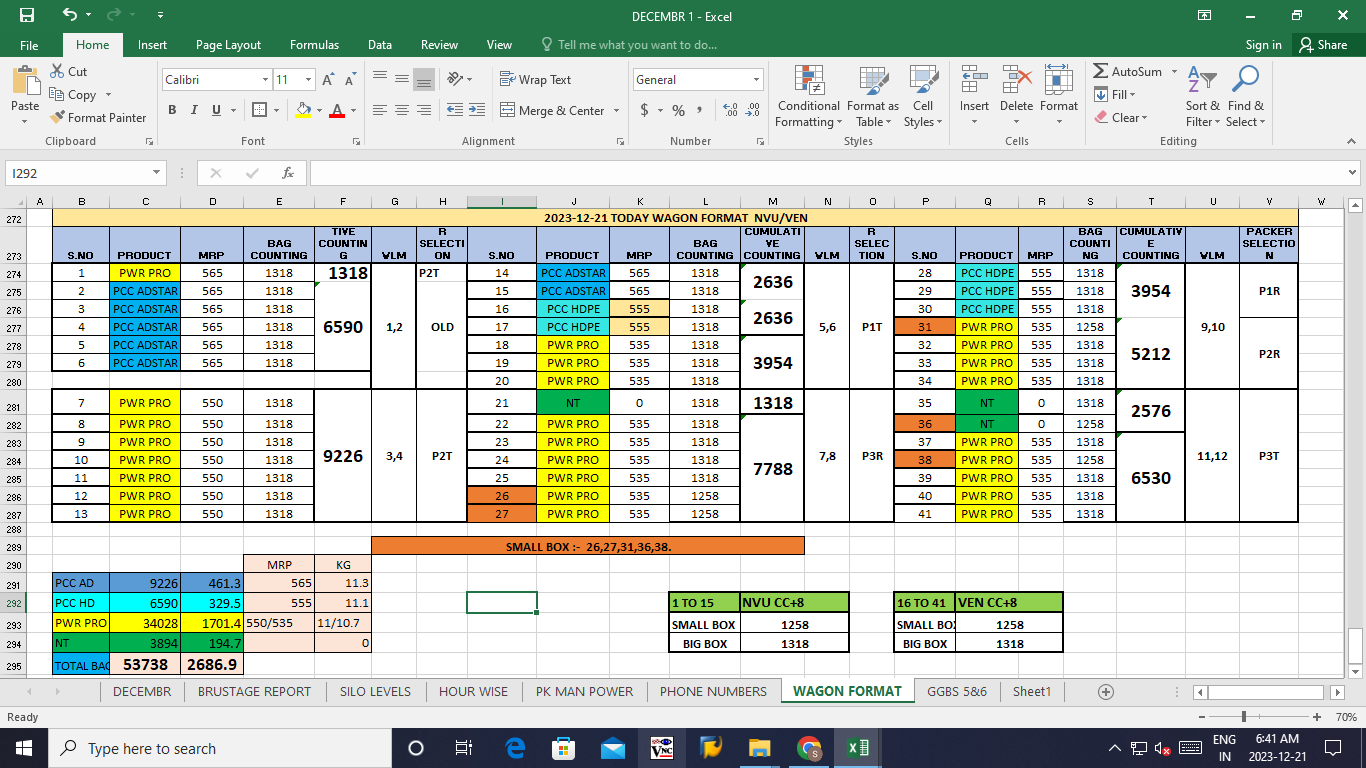Click the Share button
This screenshot has width=1366, height=768.
pos(1324,45)
